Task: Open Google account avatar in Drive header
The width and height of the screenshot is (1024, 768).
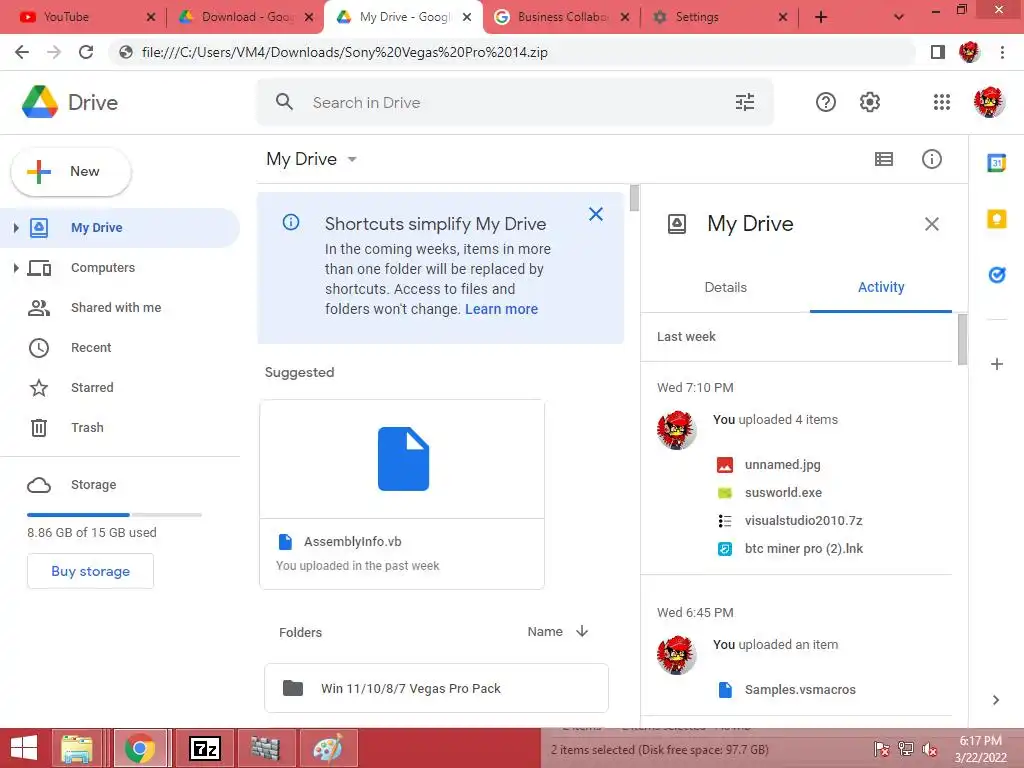Action: point(989,102)
